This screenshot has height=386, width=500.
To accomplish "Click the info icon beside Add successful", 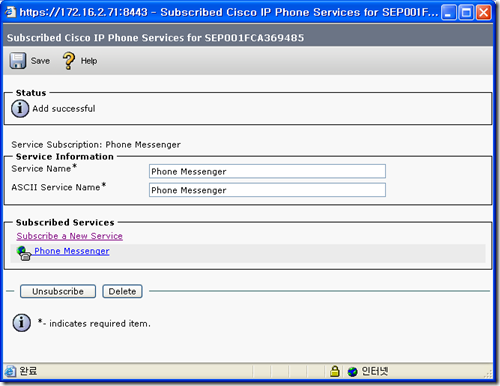I will [x=20, y=108].
